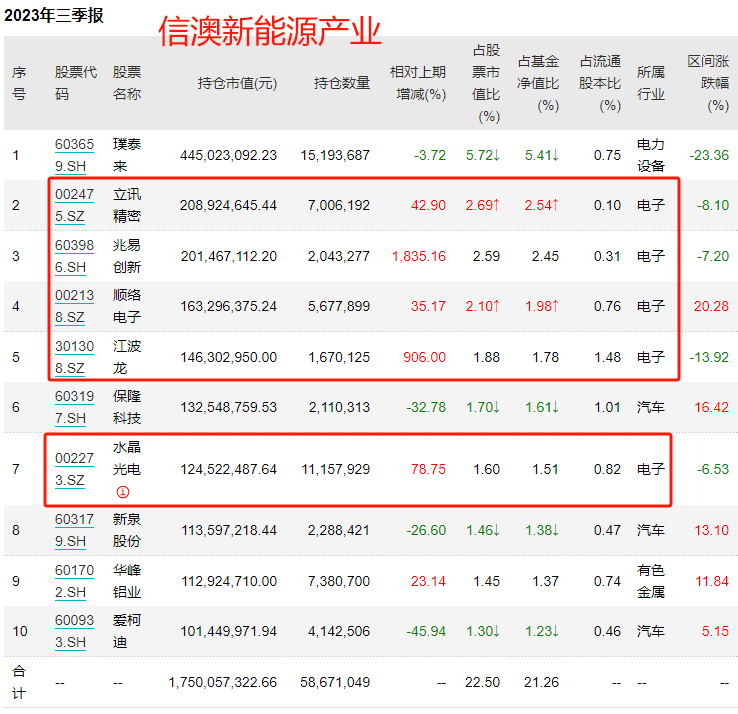Click market value 445,023,092.23
Screen dimensions: 738x714
(228, 155)
